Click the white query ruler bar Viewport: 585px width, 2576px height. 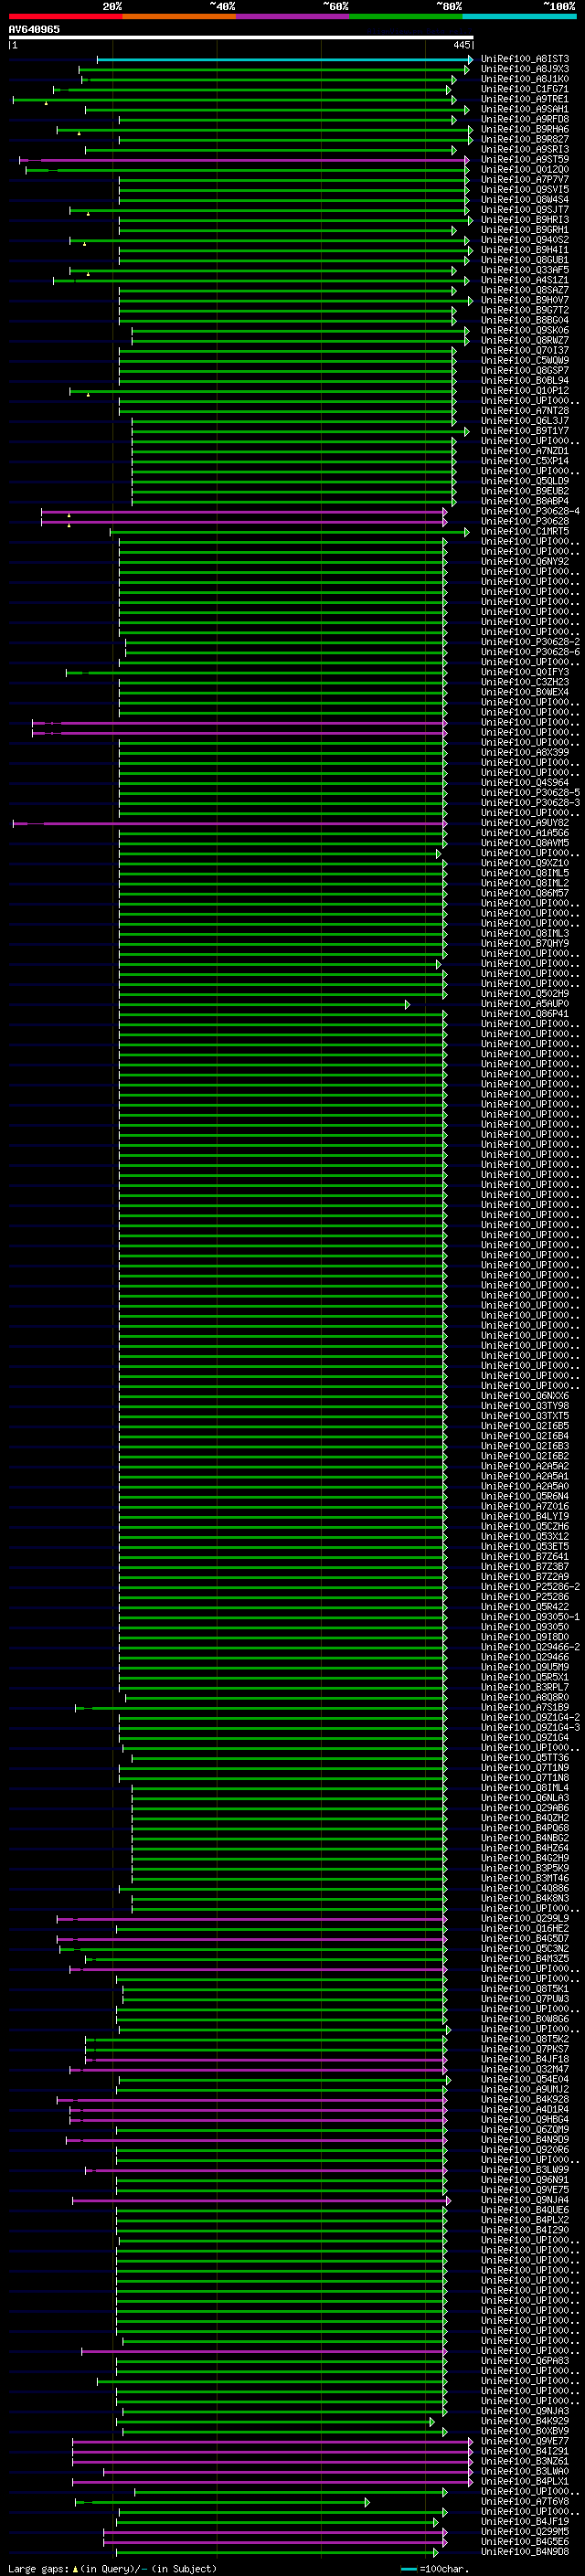pyautogui.click(x=241, y=38)
